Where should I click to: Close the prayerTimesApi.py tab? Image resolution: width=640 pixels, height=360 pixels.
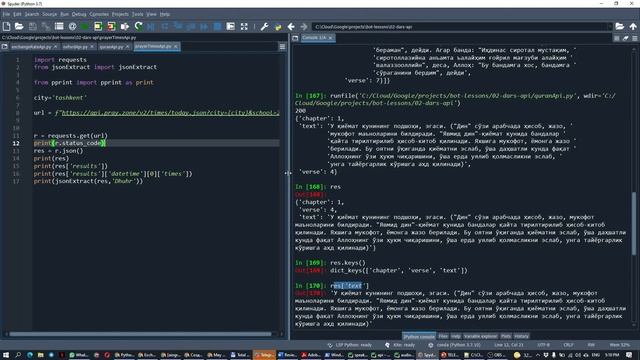point(176,47)
